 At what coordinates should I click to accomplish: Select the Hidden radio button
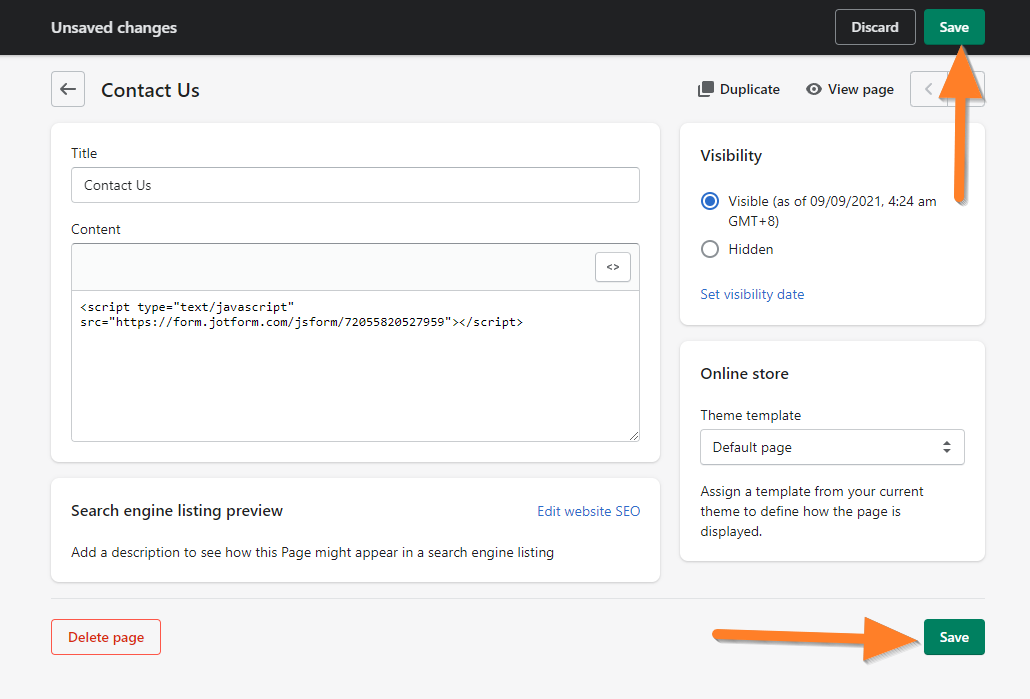710,249
